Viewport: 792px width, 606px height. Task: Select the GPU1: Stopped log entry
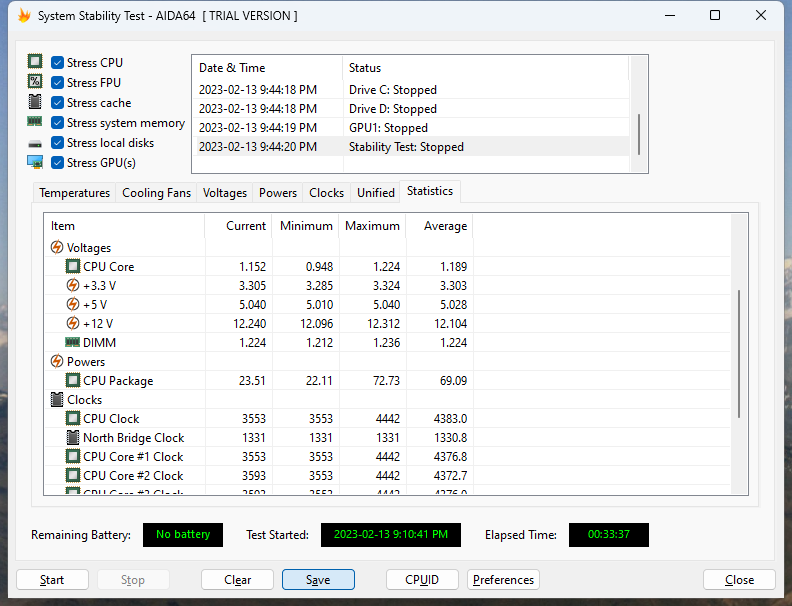click(x=411, y=128)
